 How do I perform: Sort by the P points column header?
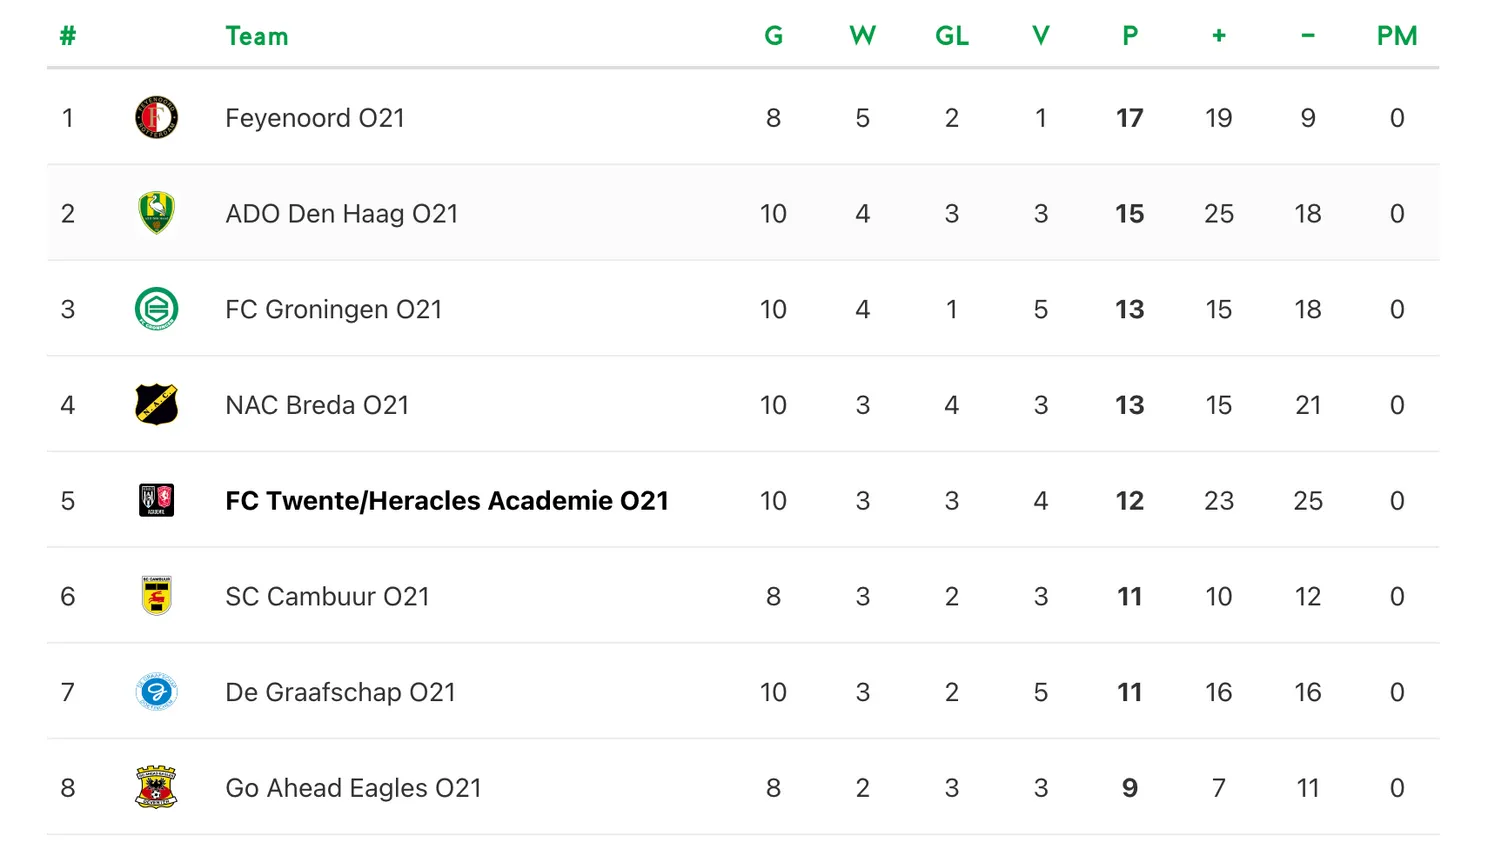coord(1130,37)
